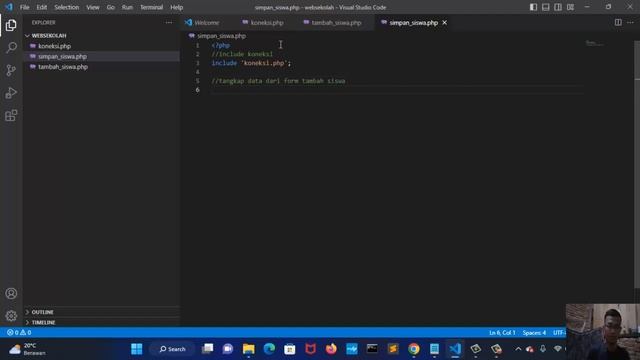Open editor more actions ellipsis
Screen dimensions: 640x360
pos(630,22)
